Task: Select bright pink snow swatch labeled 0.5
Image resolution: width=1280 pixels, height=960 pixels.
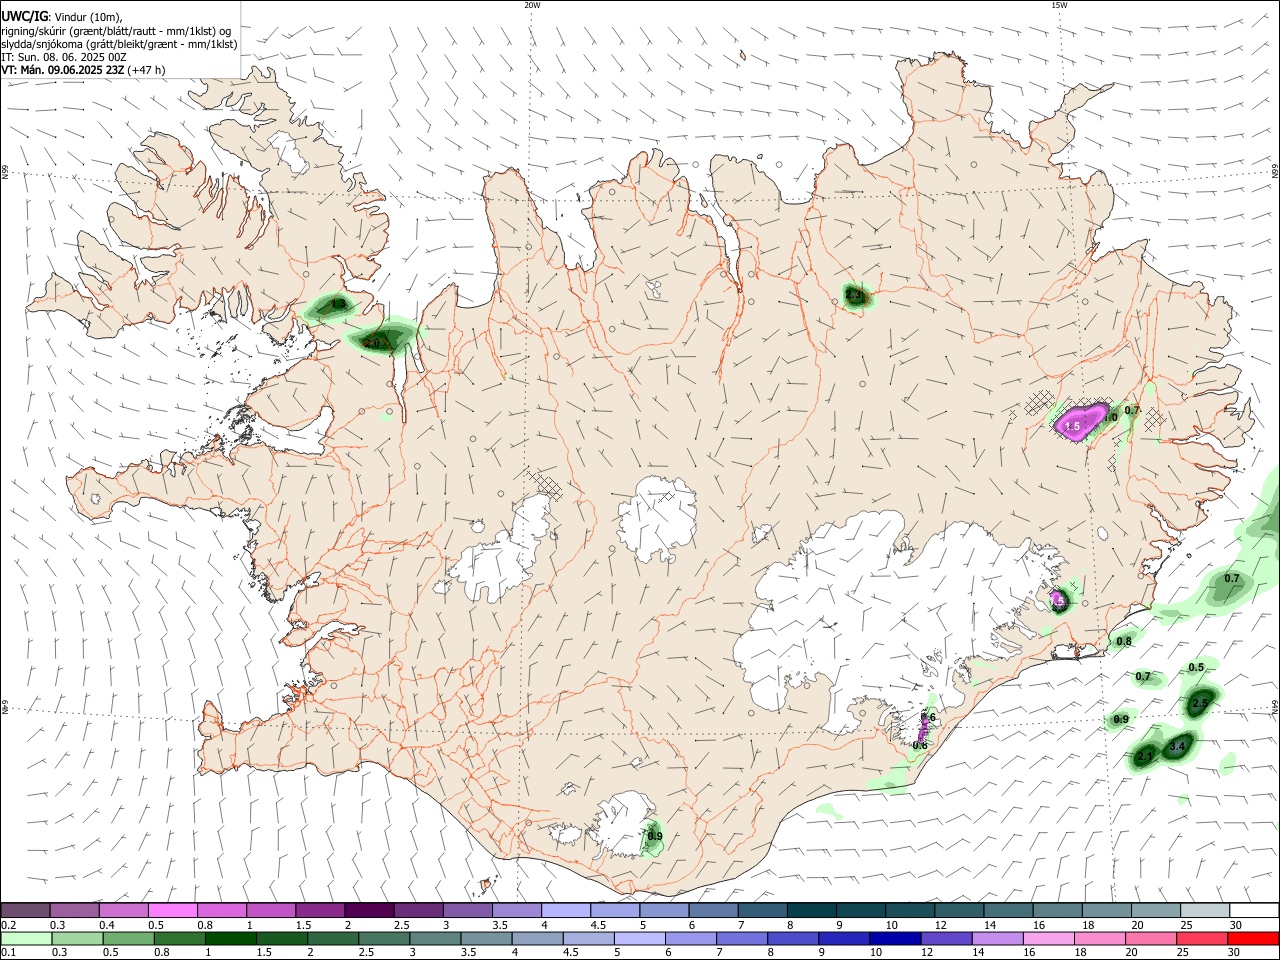Action: pyautogui.click(x=172, y=910)
